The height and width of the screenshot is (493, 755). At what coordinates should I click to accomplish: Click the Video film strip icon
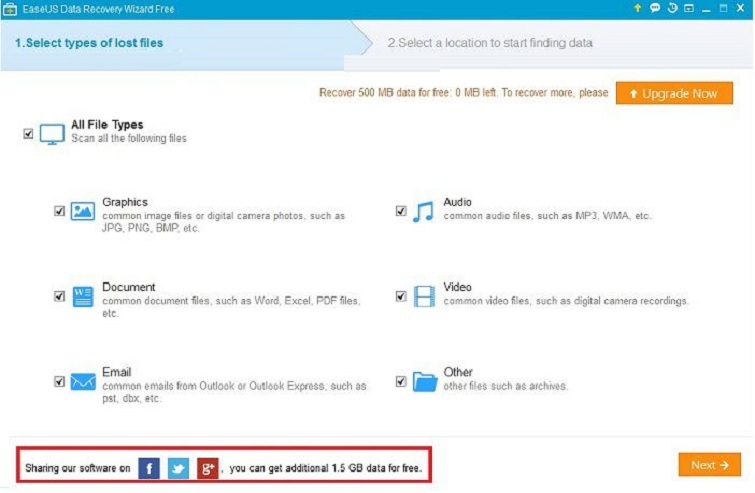[424, 296]
